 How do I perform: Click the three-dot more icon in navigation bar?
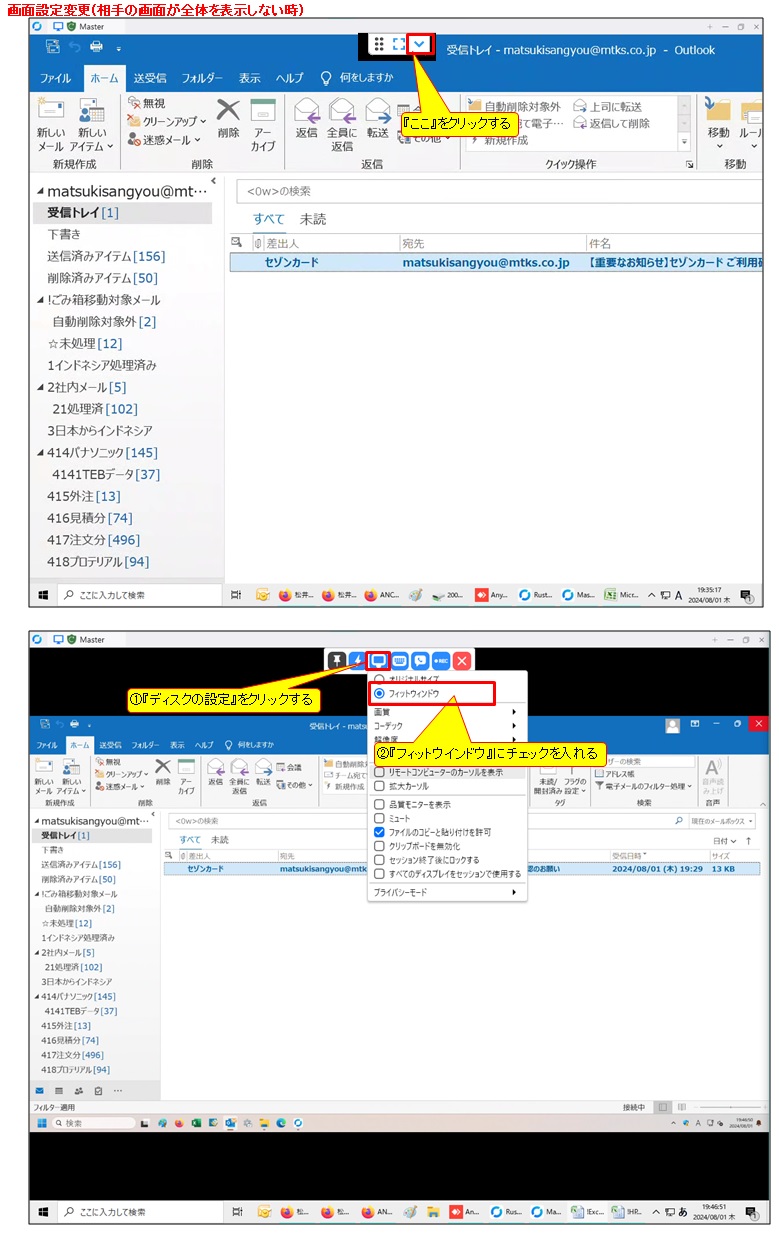coord(118,1090)
